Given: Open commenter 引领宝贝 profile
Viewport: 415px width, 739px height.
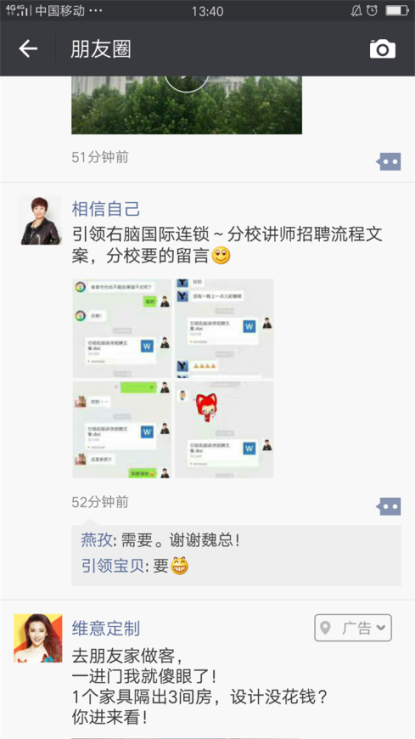Looking at the screenshot, I should [113, 566].
